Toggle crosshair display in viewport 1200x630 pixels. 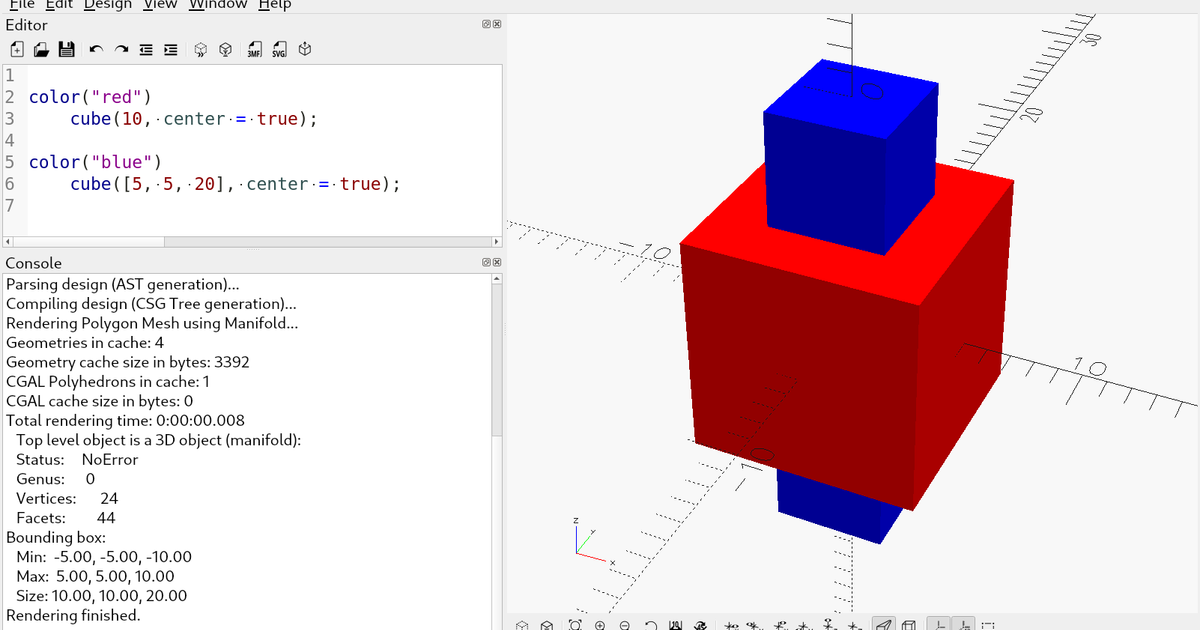pyautogui.click(x=987, y=622)
